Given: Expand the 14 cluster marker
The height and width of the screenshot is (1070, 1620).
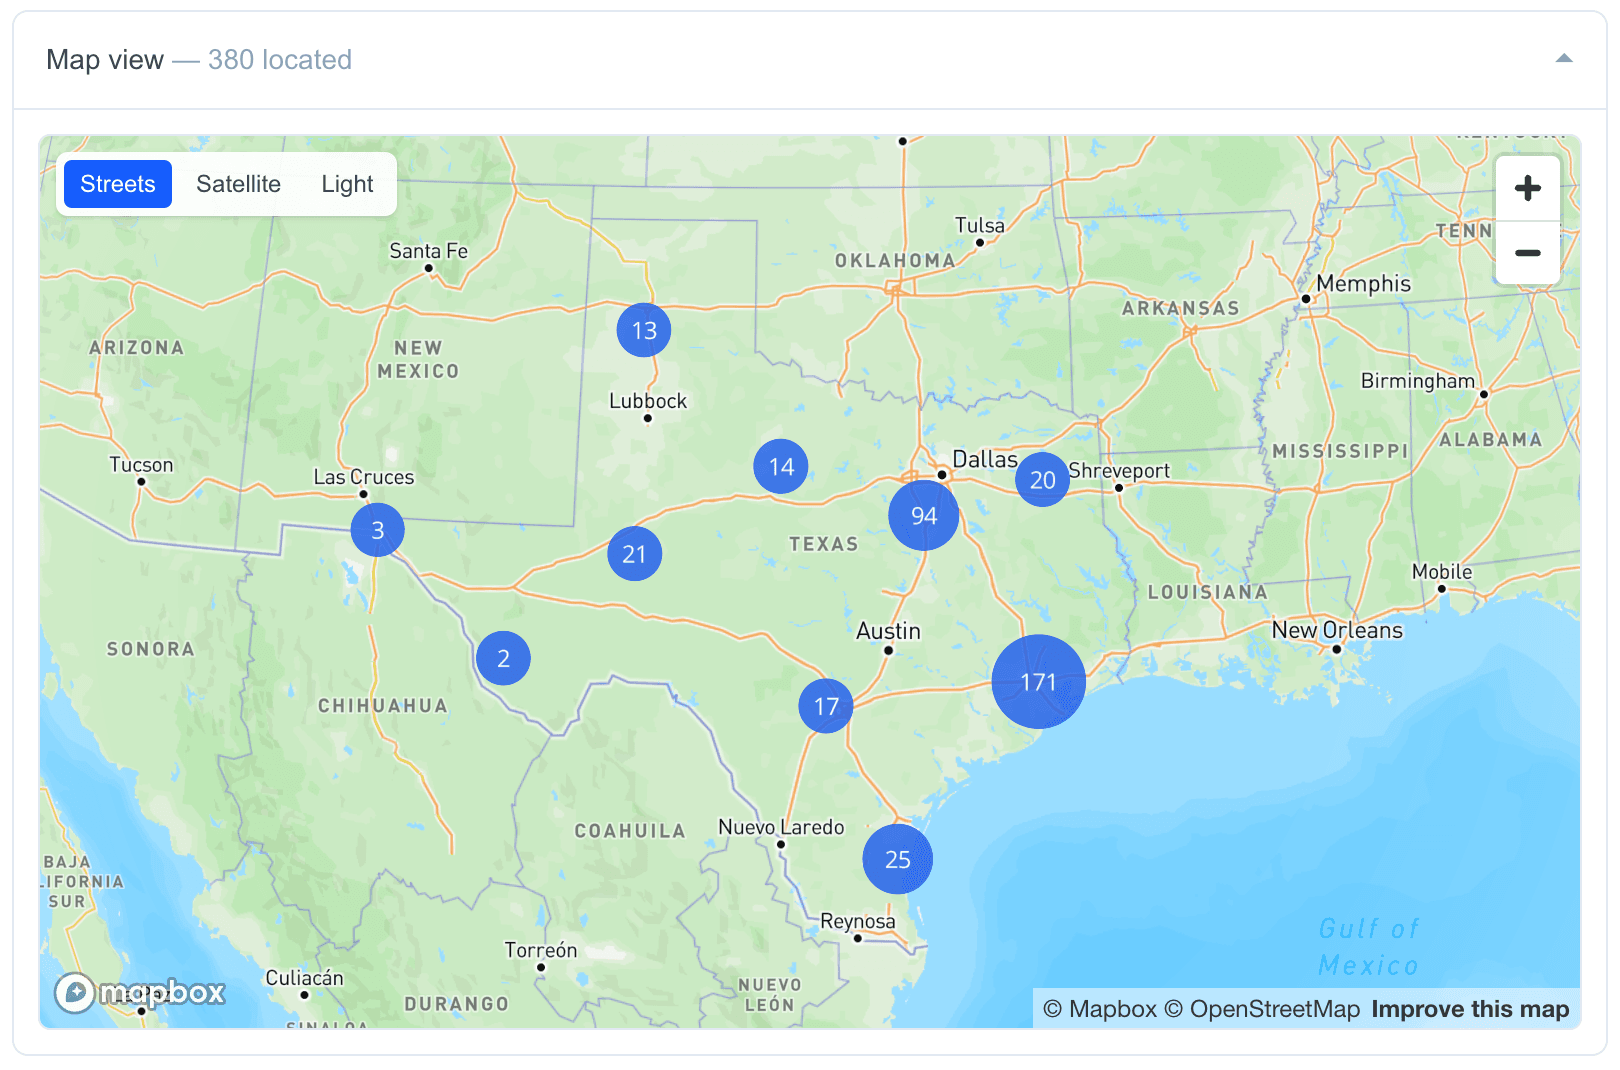Looking at the screenshot, I should point(781,466).
